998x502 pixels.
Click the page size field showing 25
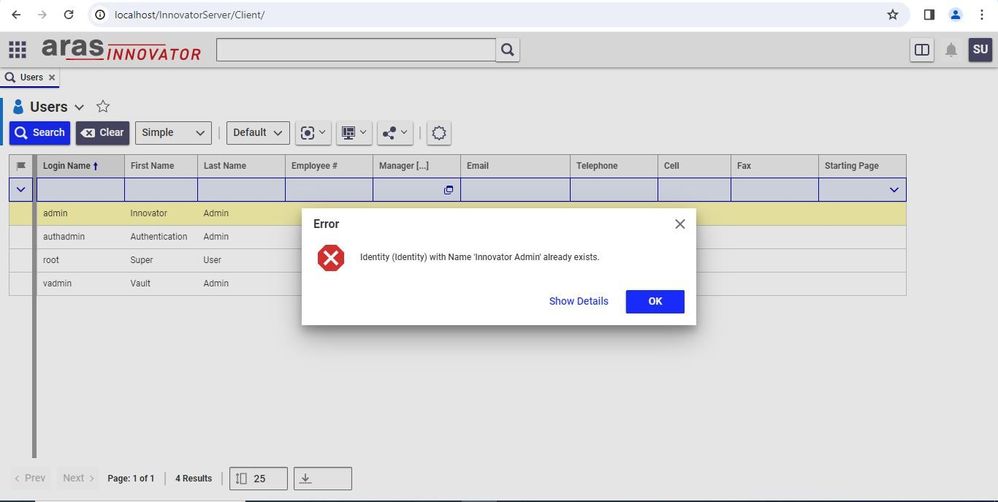(259, 479)
